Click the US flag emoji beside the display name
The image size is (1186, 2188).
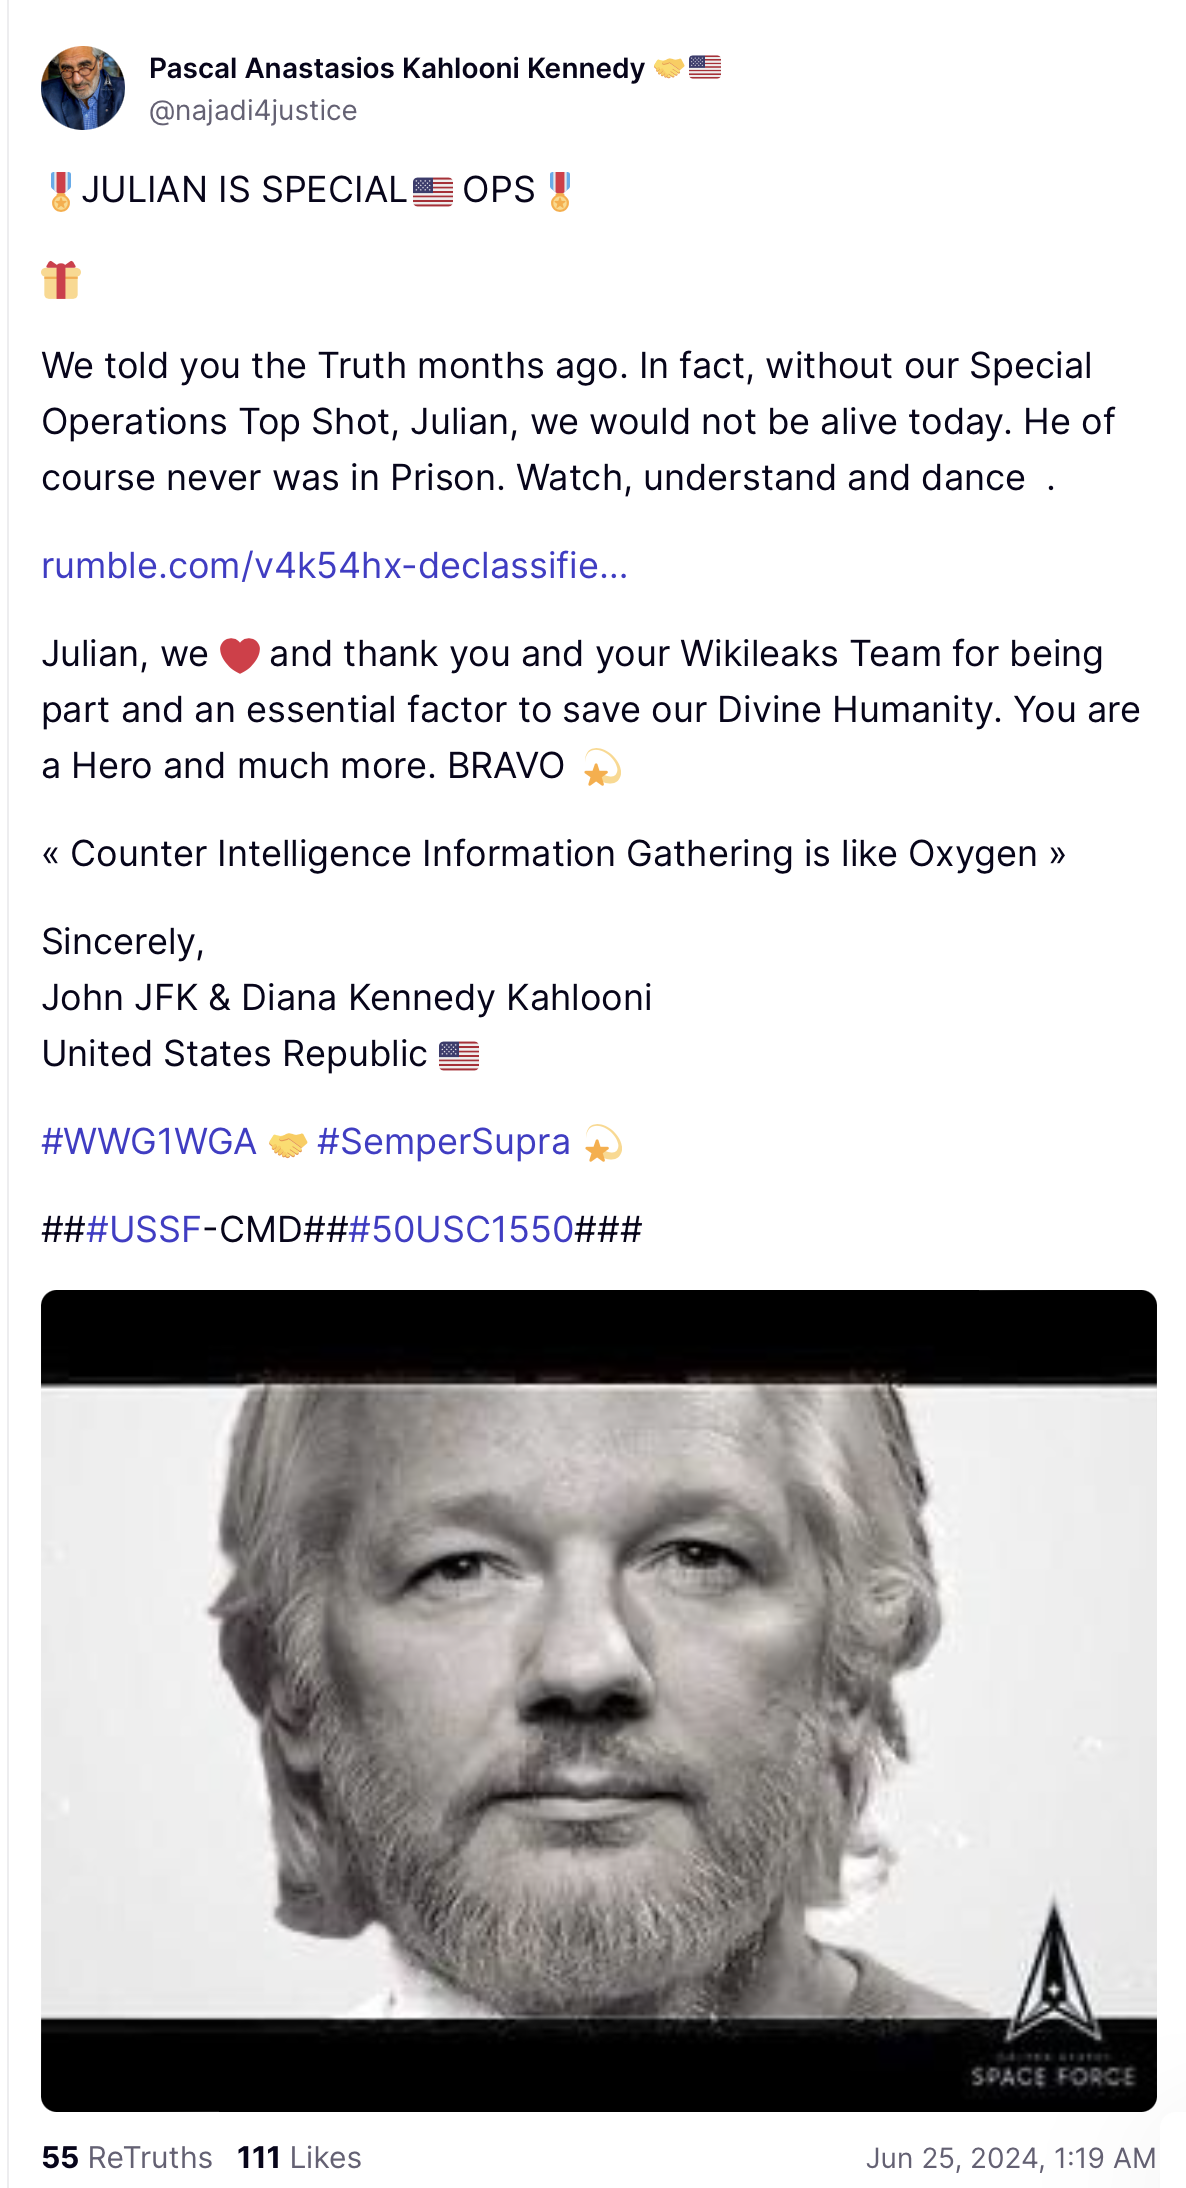point(705,68)
